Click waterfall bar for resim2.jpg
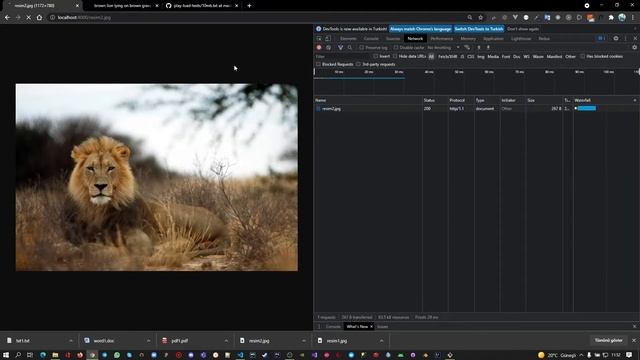 (x=587, y=108)
